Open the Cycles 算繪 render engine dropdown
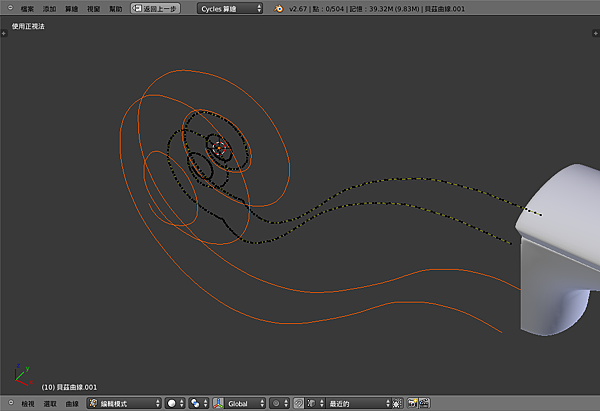 click(x=230, y=8)
